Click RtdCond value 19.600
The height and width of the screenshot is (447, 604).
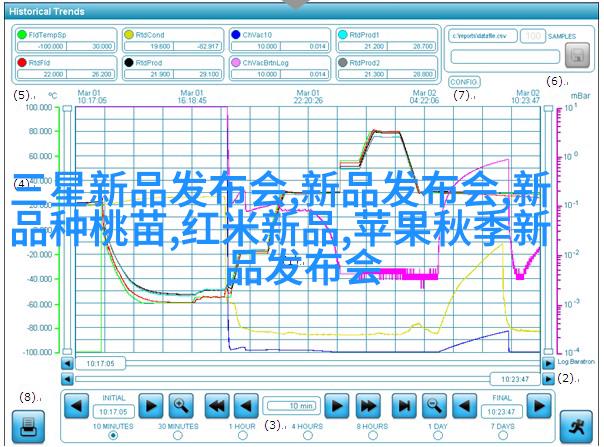149,46
